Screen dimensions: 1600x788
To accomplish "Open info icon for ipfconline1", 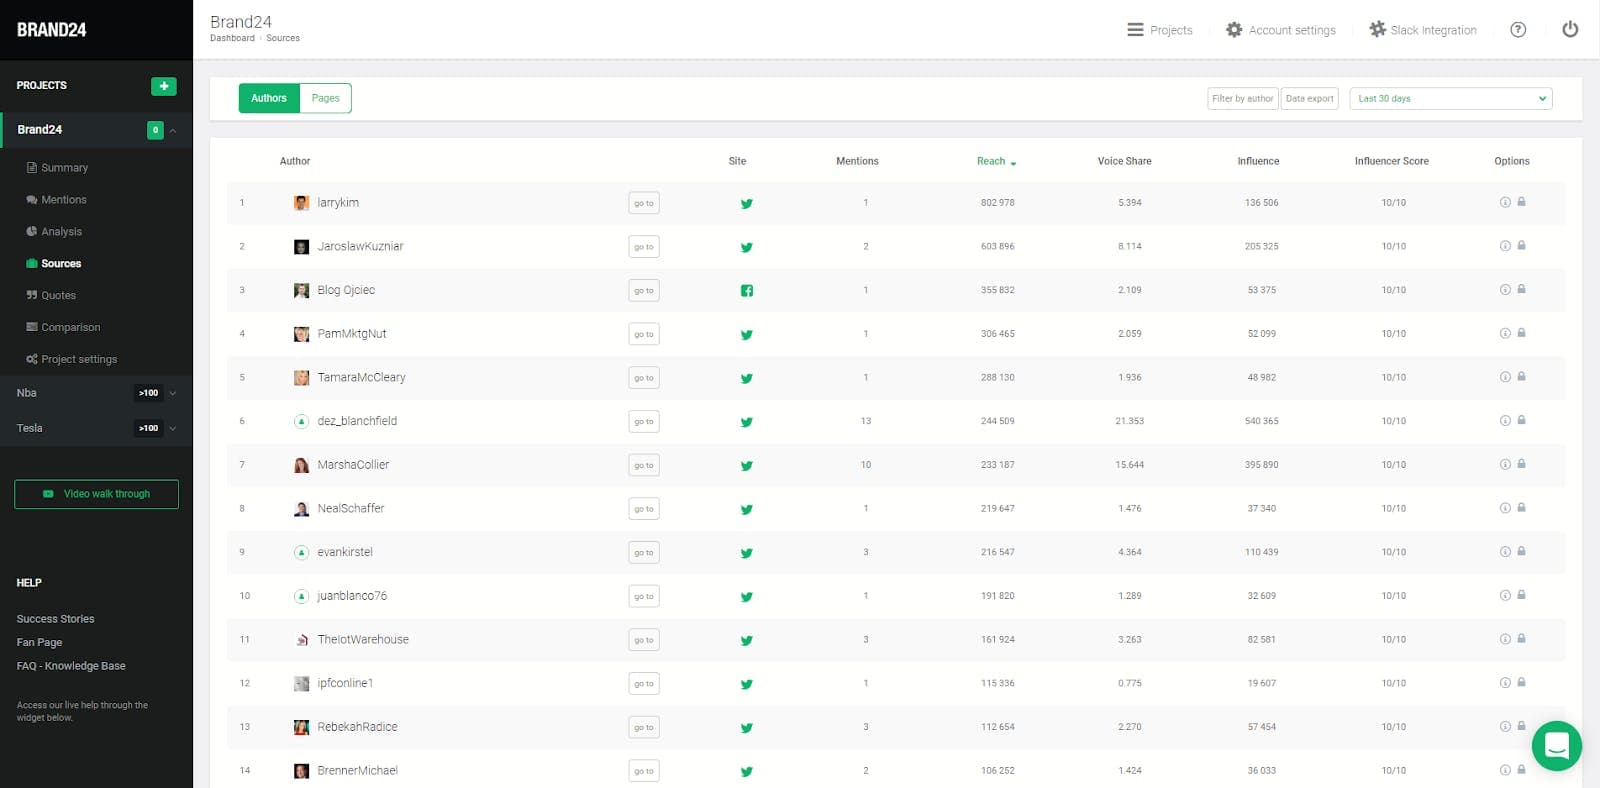I will point(1505,683).
